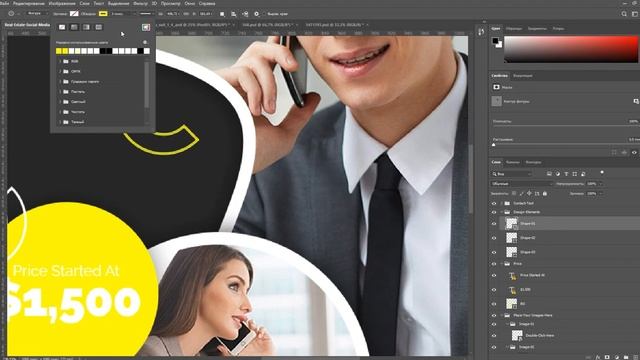Hide the Shape-01 layer
This screenshot has height=360, width=640.
tap(494, 224)
